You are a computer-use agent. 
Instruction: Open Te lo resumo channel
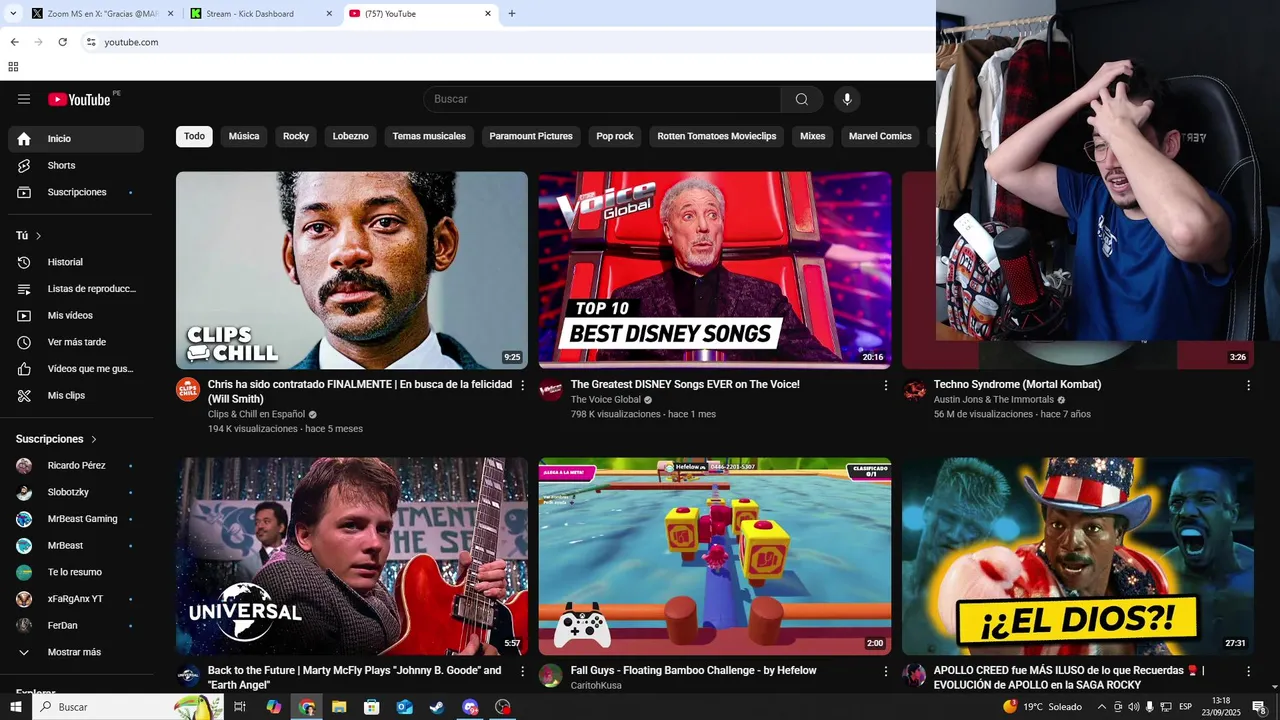coord(76,572)
